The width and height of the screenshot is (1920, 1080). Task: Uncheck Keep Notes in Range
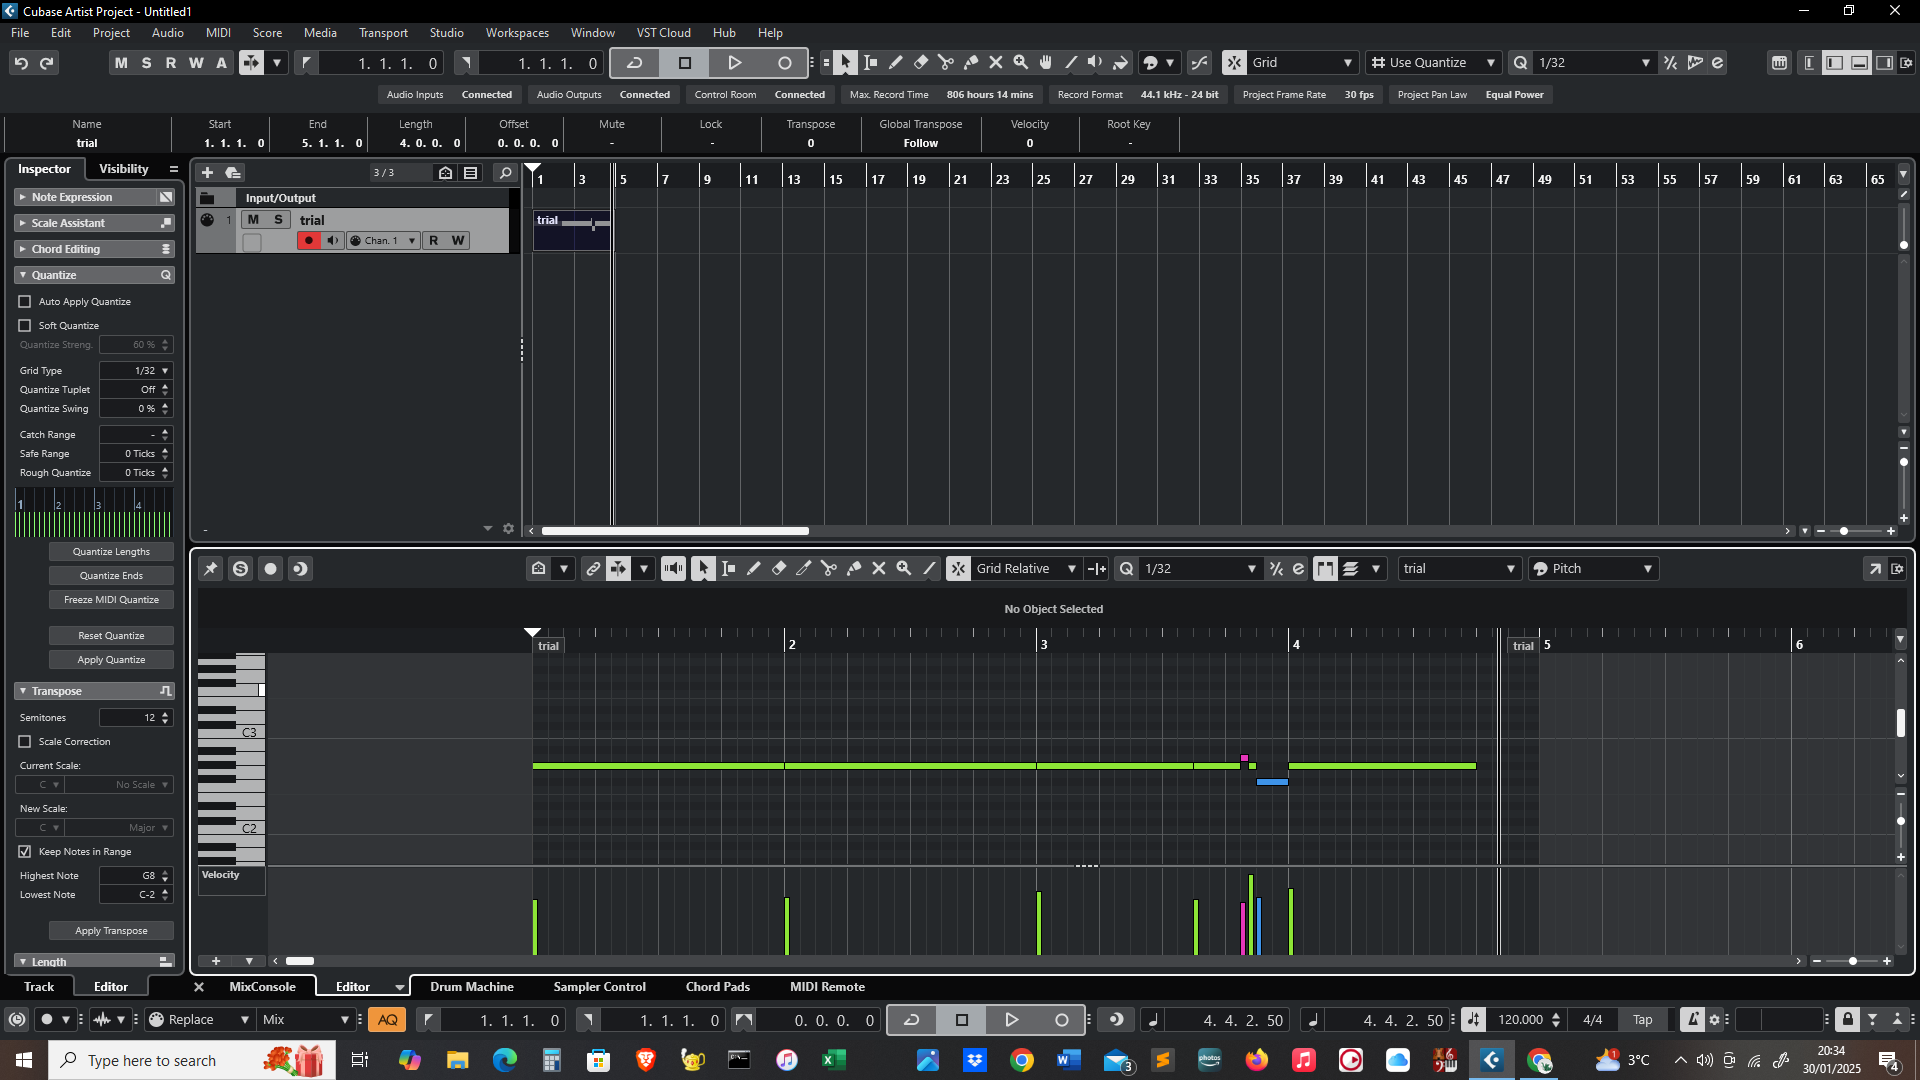click(x=25, y=851)
